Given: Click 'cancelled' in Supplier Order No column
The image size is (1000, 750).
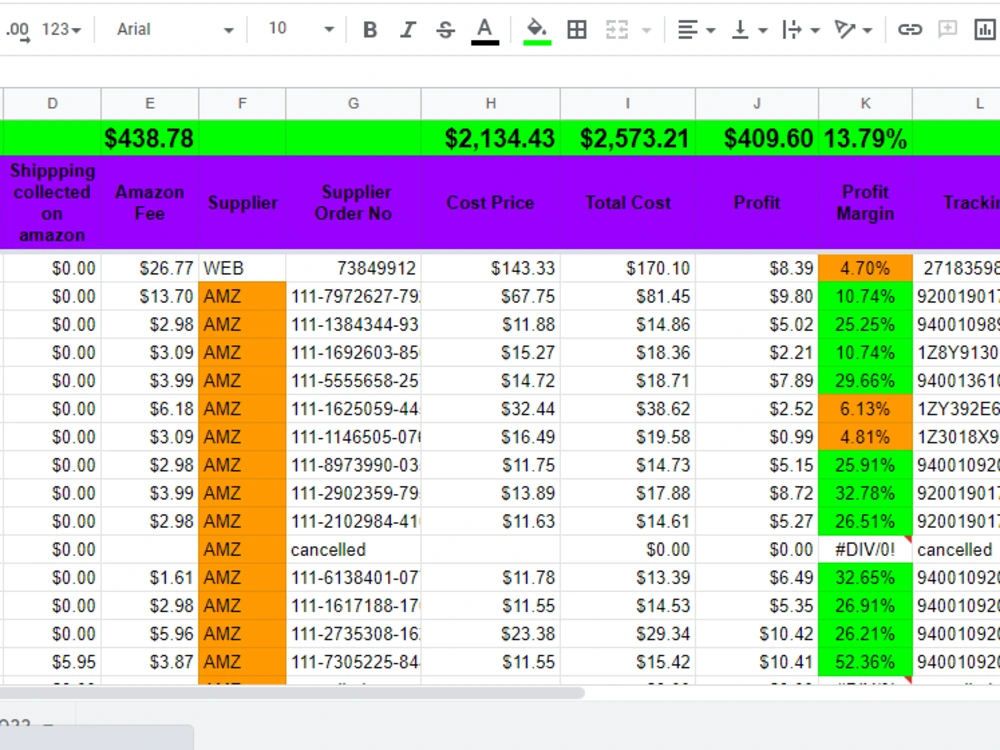Looking at the screenshot, I should (x=353, y=549).
